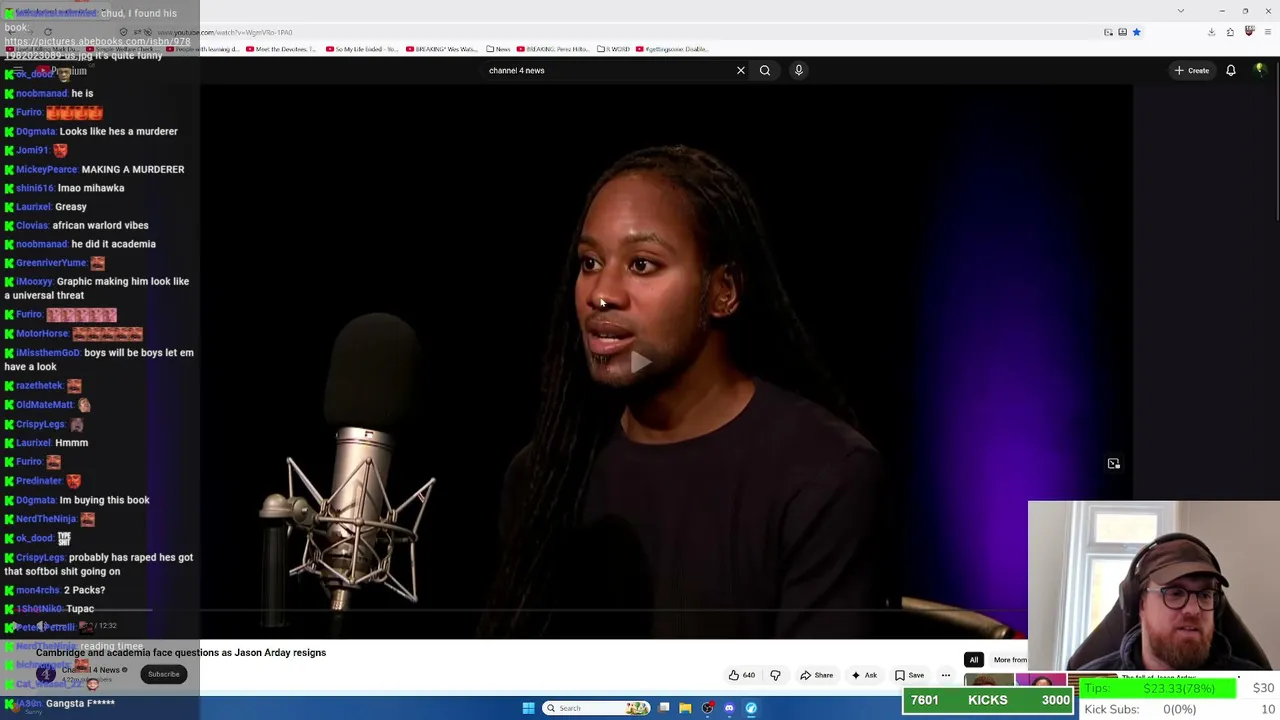Click chat username 'mon4rchs'
The height and width of the screenshot is (720, 1280).
pos(38,590)
